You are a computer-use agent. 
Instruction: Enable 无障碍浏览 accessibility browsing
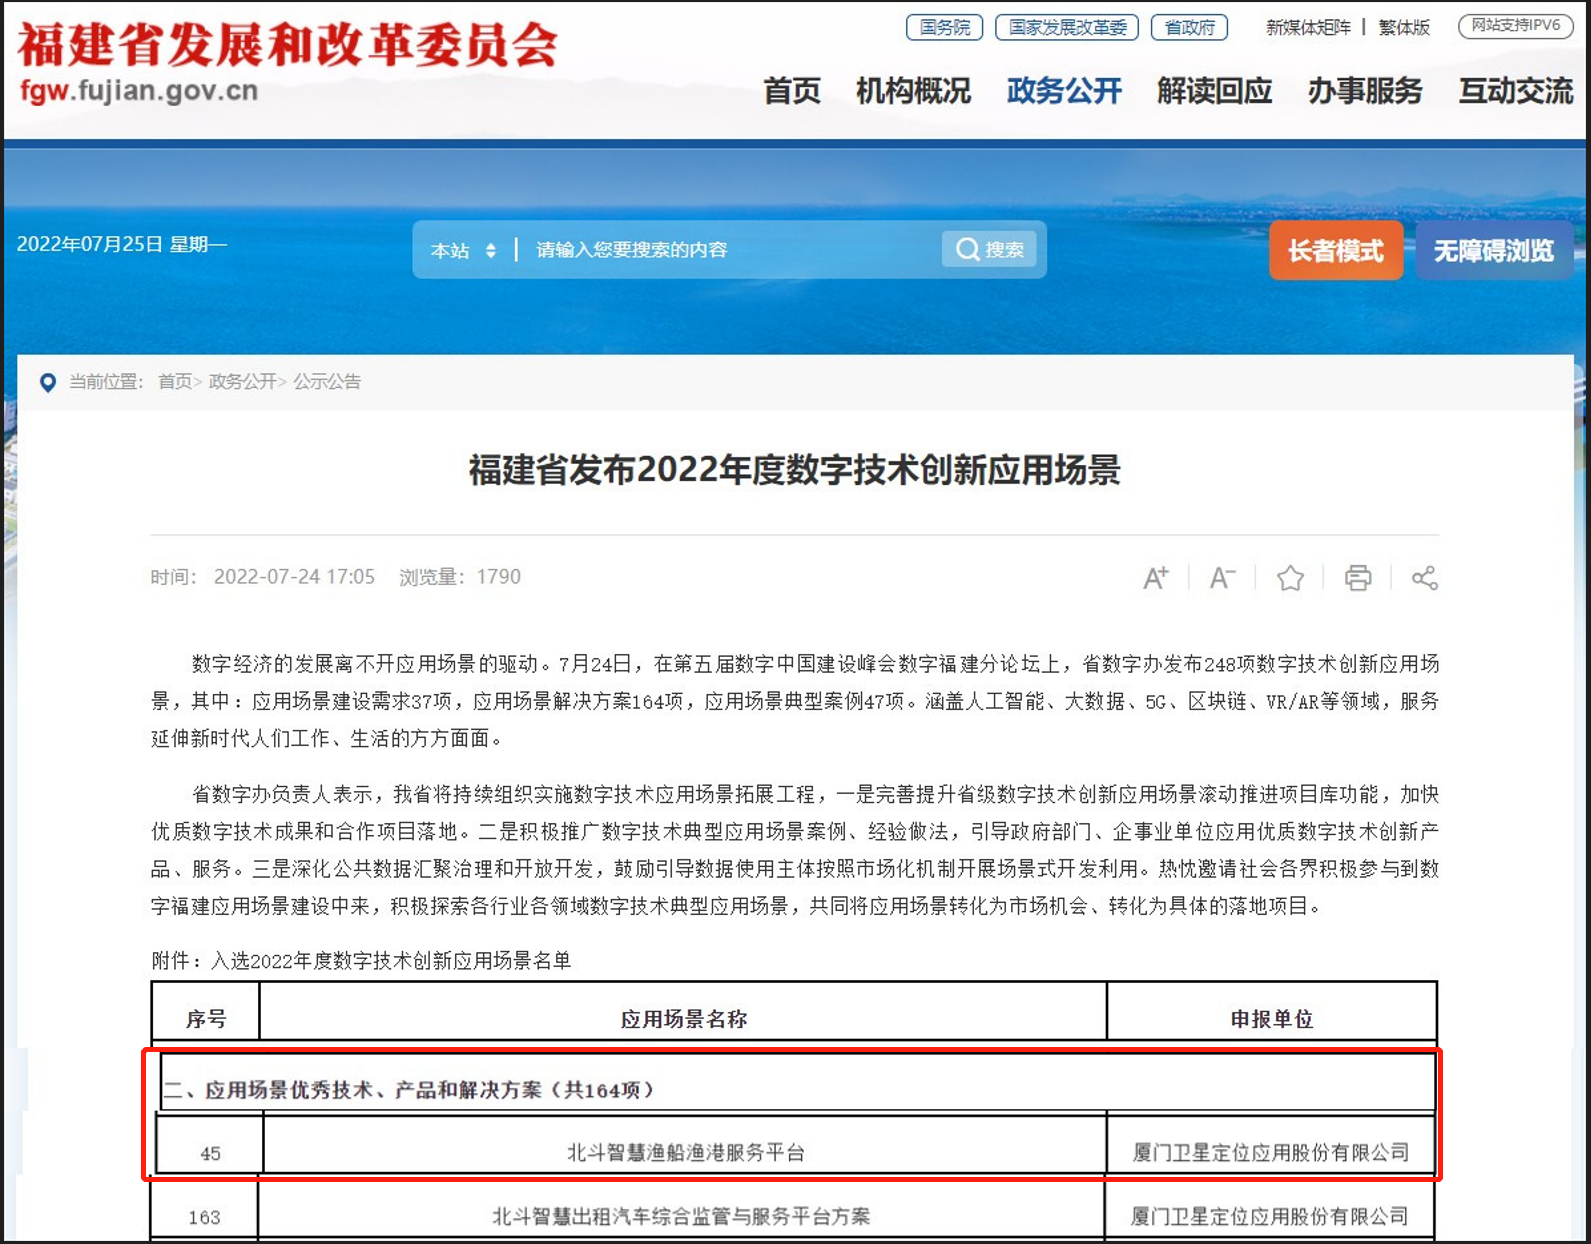click(x=1493, y=251)
